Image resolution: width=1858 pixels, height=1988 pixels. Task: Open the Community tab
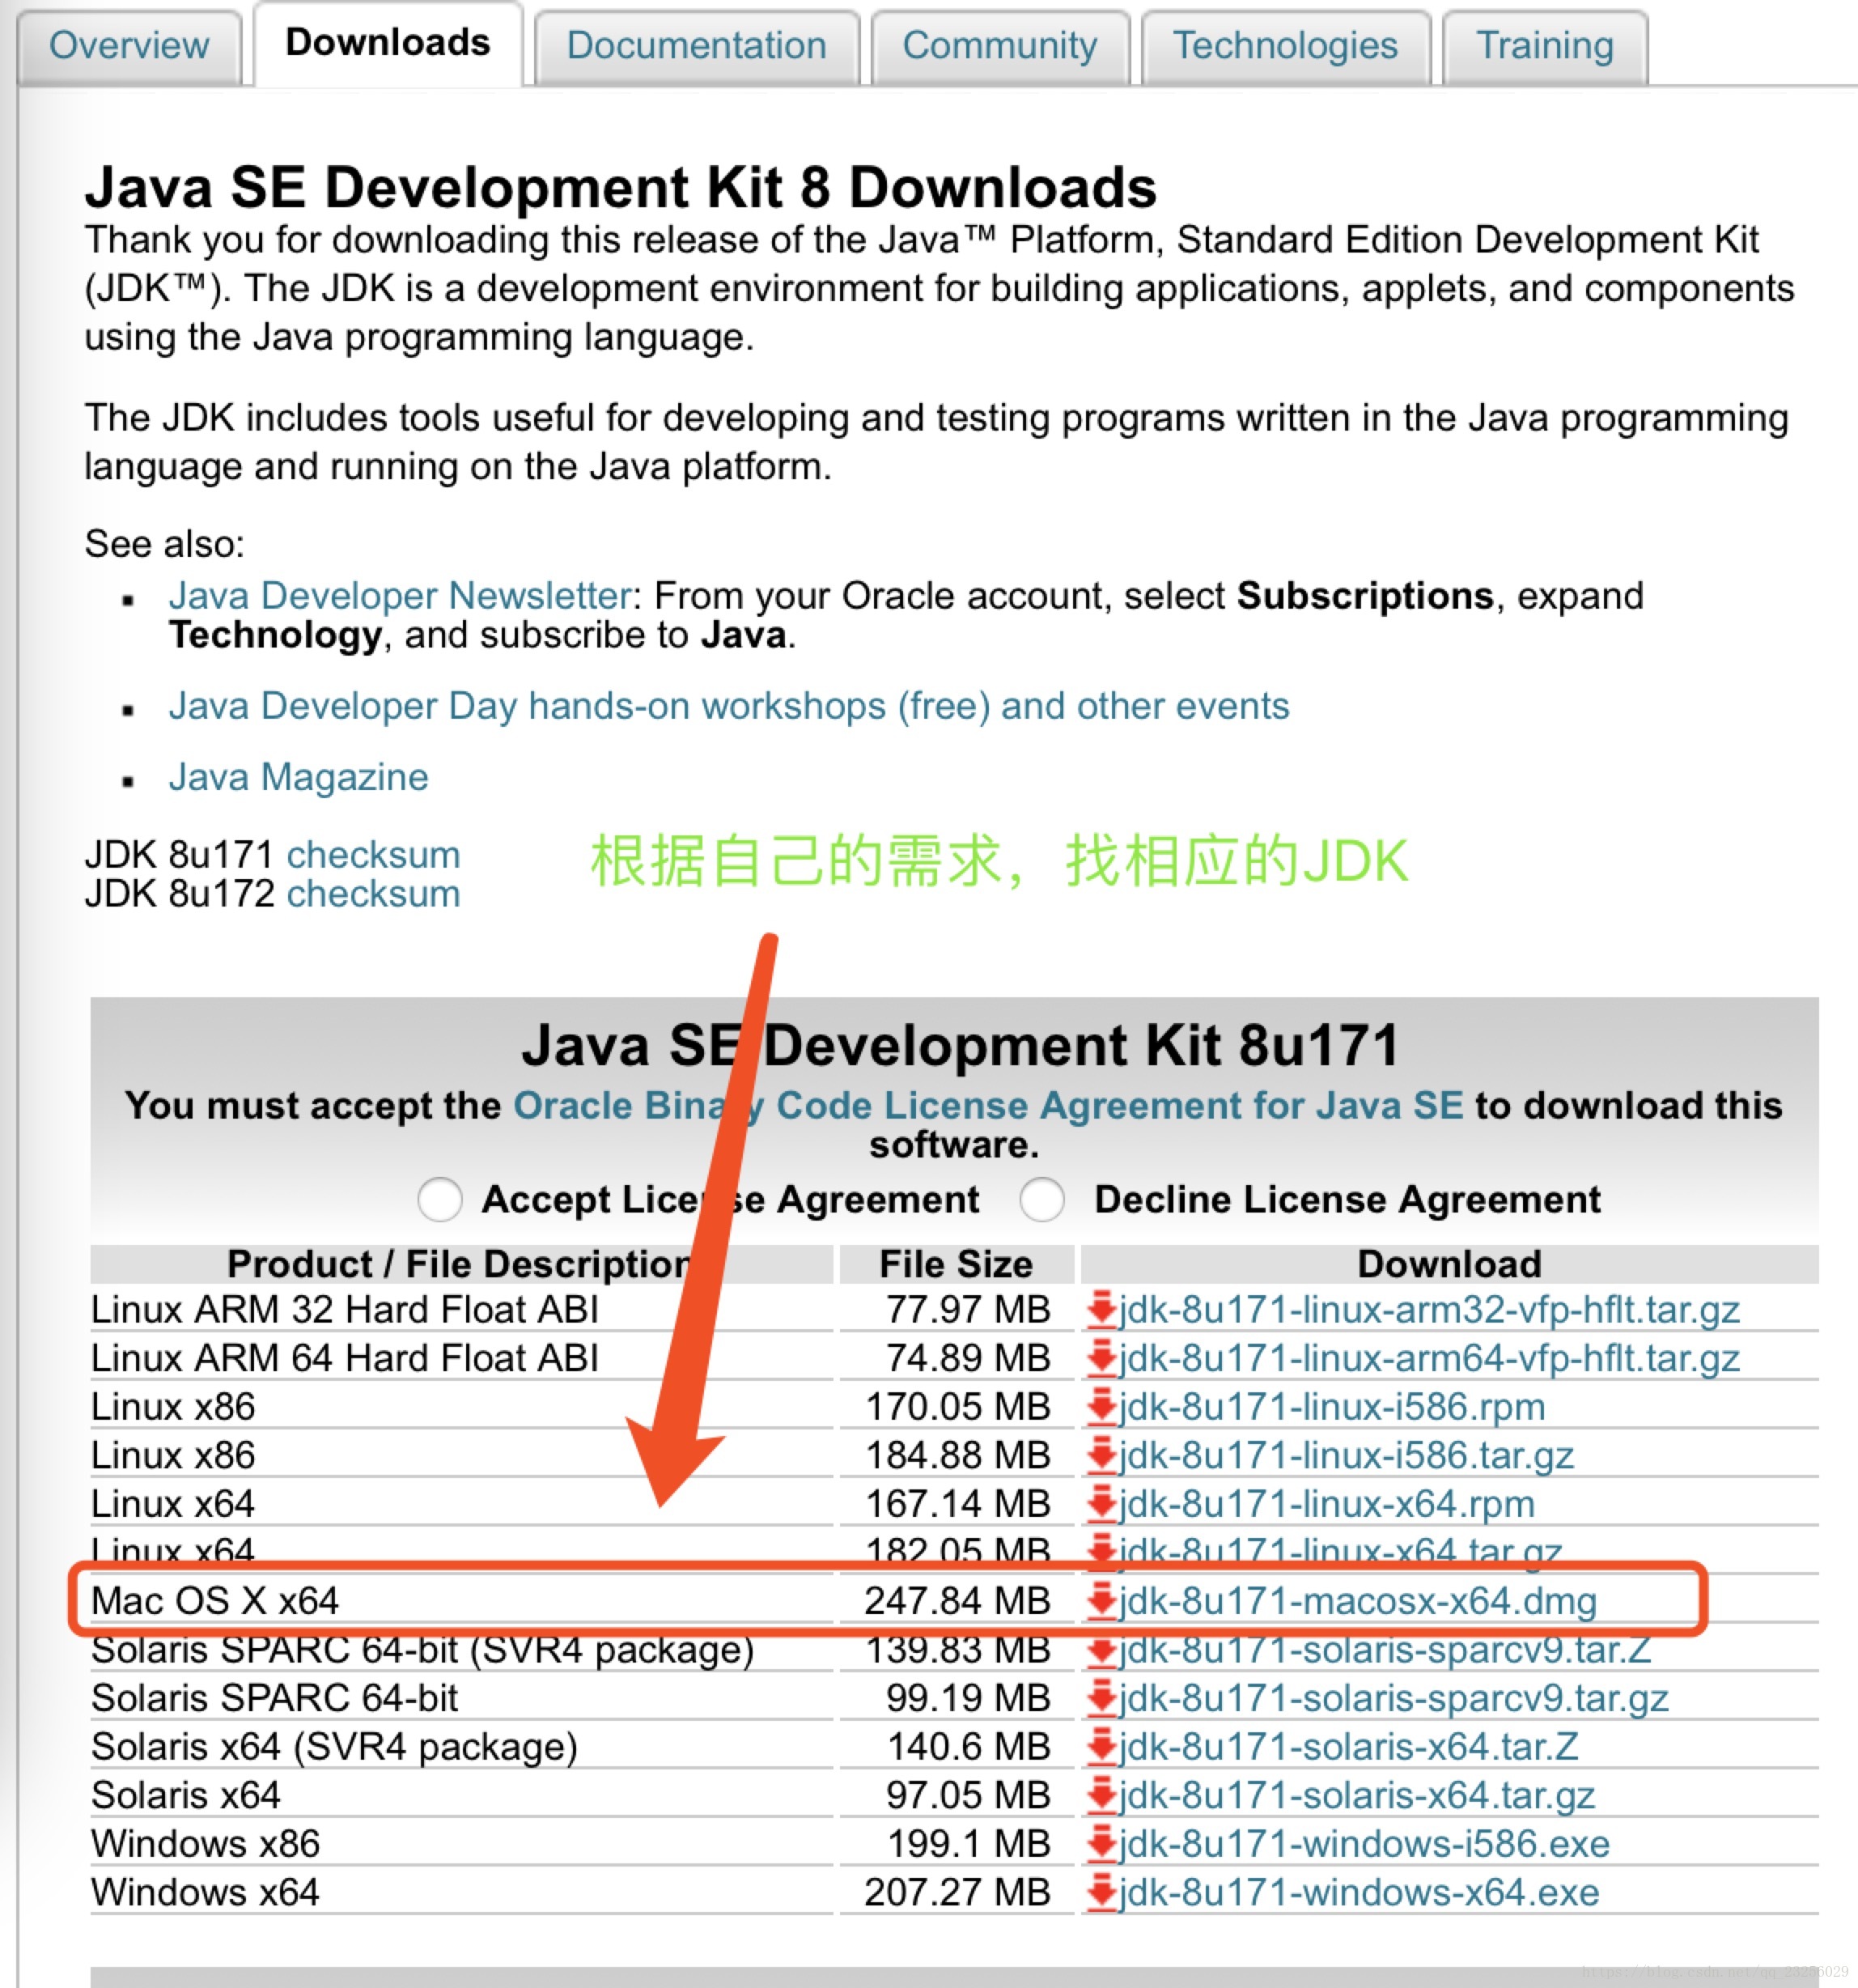[999, 46]
